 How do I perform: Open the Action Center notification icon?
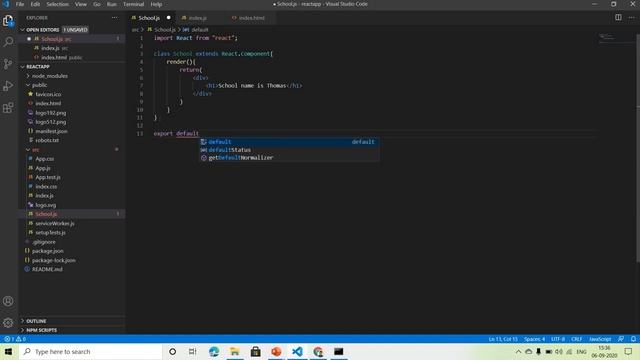click(628, 351)
